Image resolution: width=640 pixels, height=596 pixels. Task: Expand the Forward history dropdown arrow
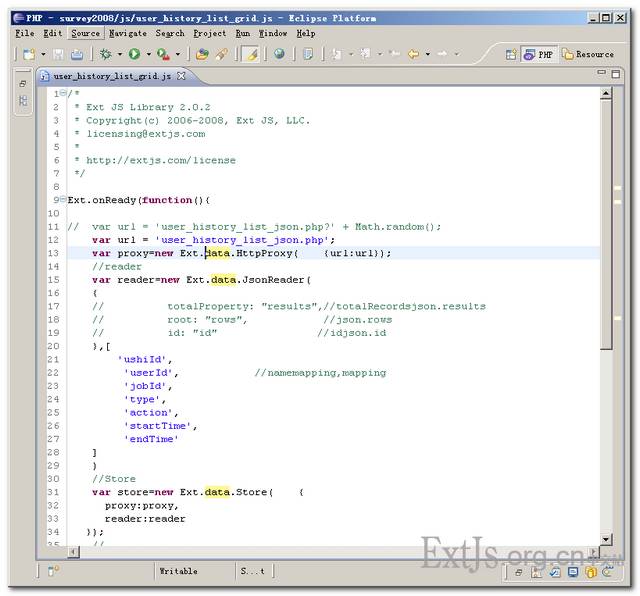[x=456, y=54]
